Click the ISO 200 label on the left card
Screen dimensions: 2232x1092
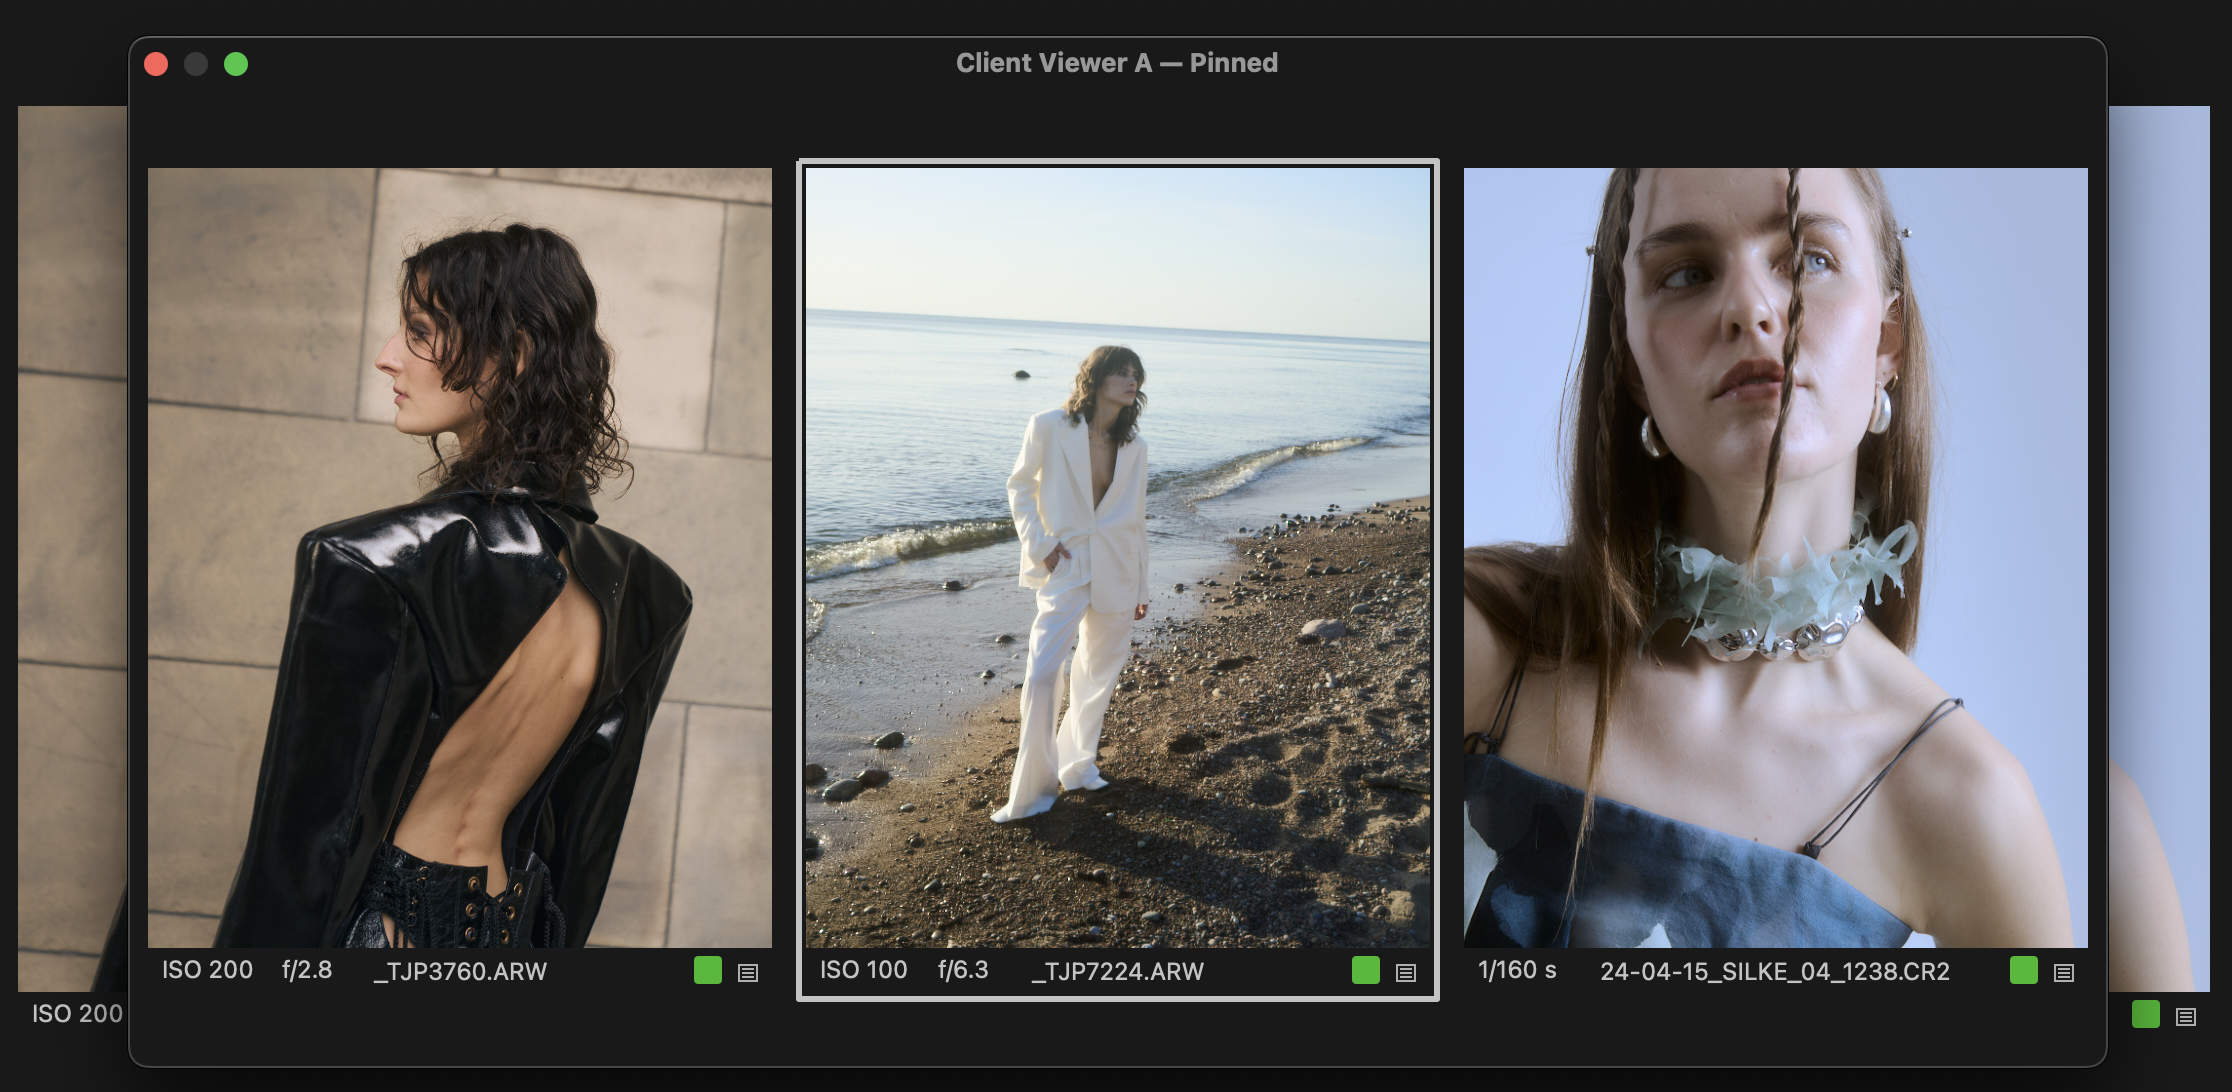206,969
